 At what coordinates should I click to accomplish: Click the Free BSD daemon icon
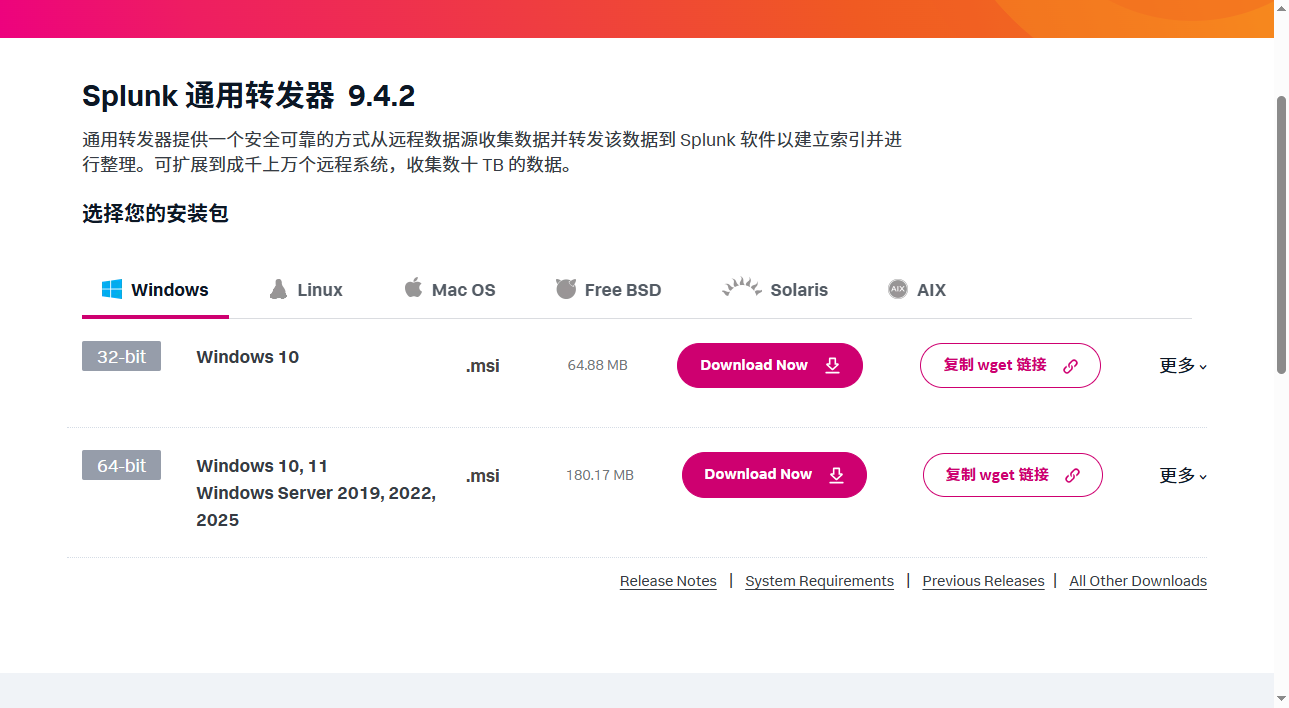coord(564,288)
